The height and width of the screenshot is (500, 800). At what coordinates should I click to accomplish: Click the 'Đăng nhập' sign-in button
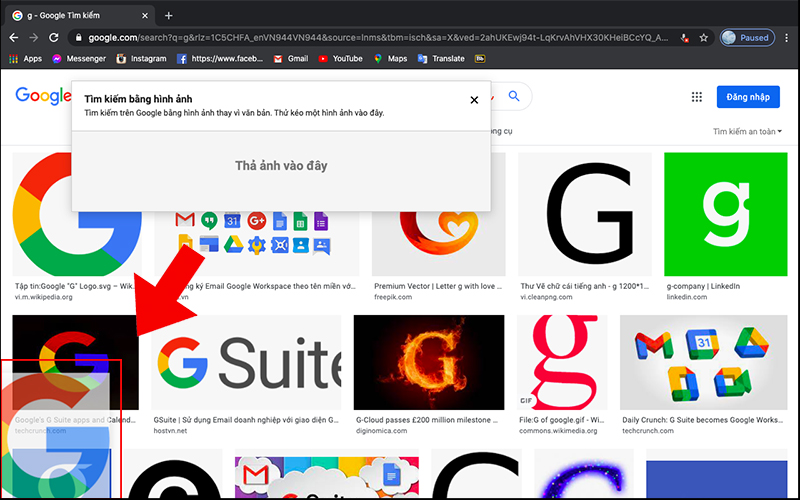[748, 97]
